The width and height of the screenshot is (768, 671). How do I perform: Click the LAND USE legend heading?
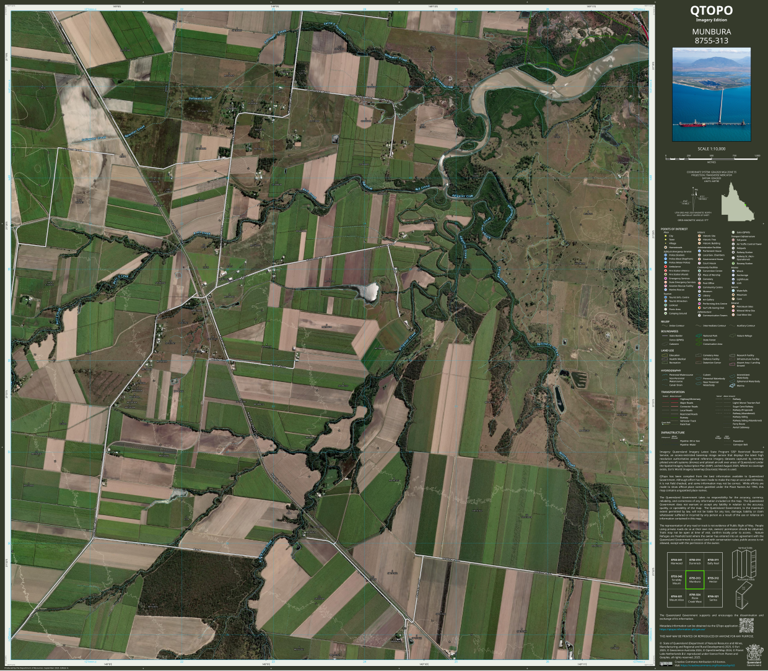[x=668, y=351]
